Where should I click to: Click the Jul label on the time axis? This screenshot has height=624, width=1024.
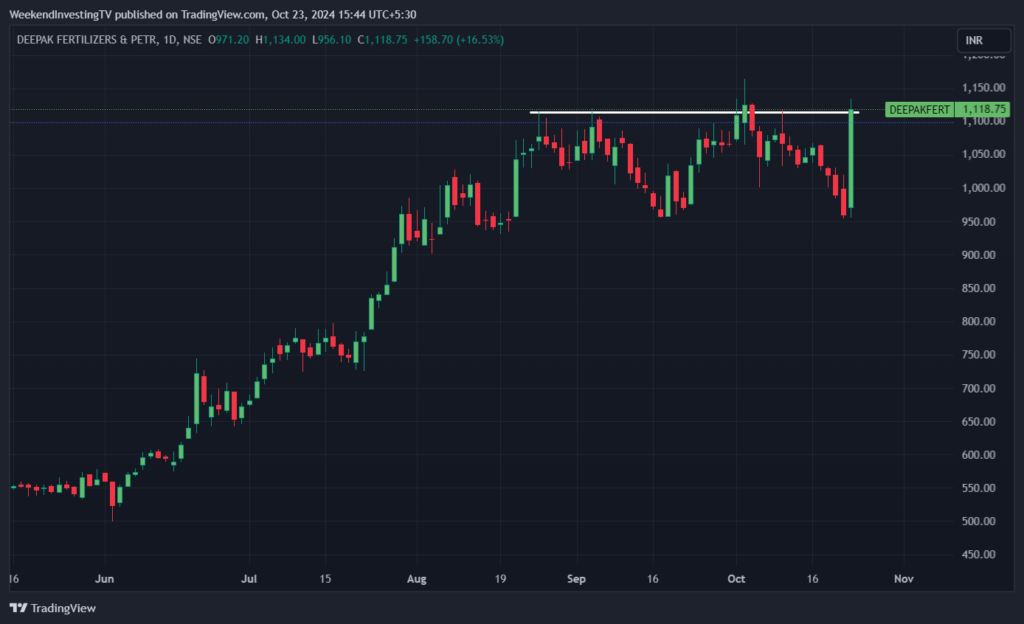point(249,579)
